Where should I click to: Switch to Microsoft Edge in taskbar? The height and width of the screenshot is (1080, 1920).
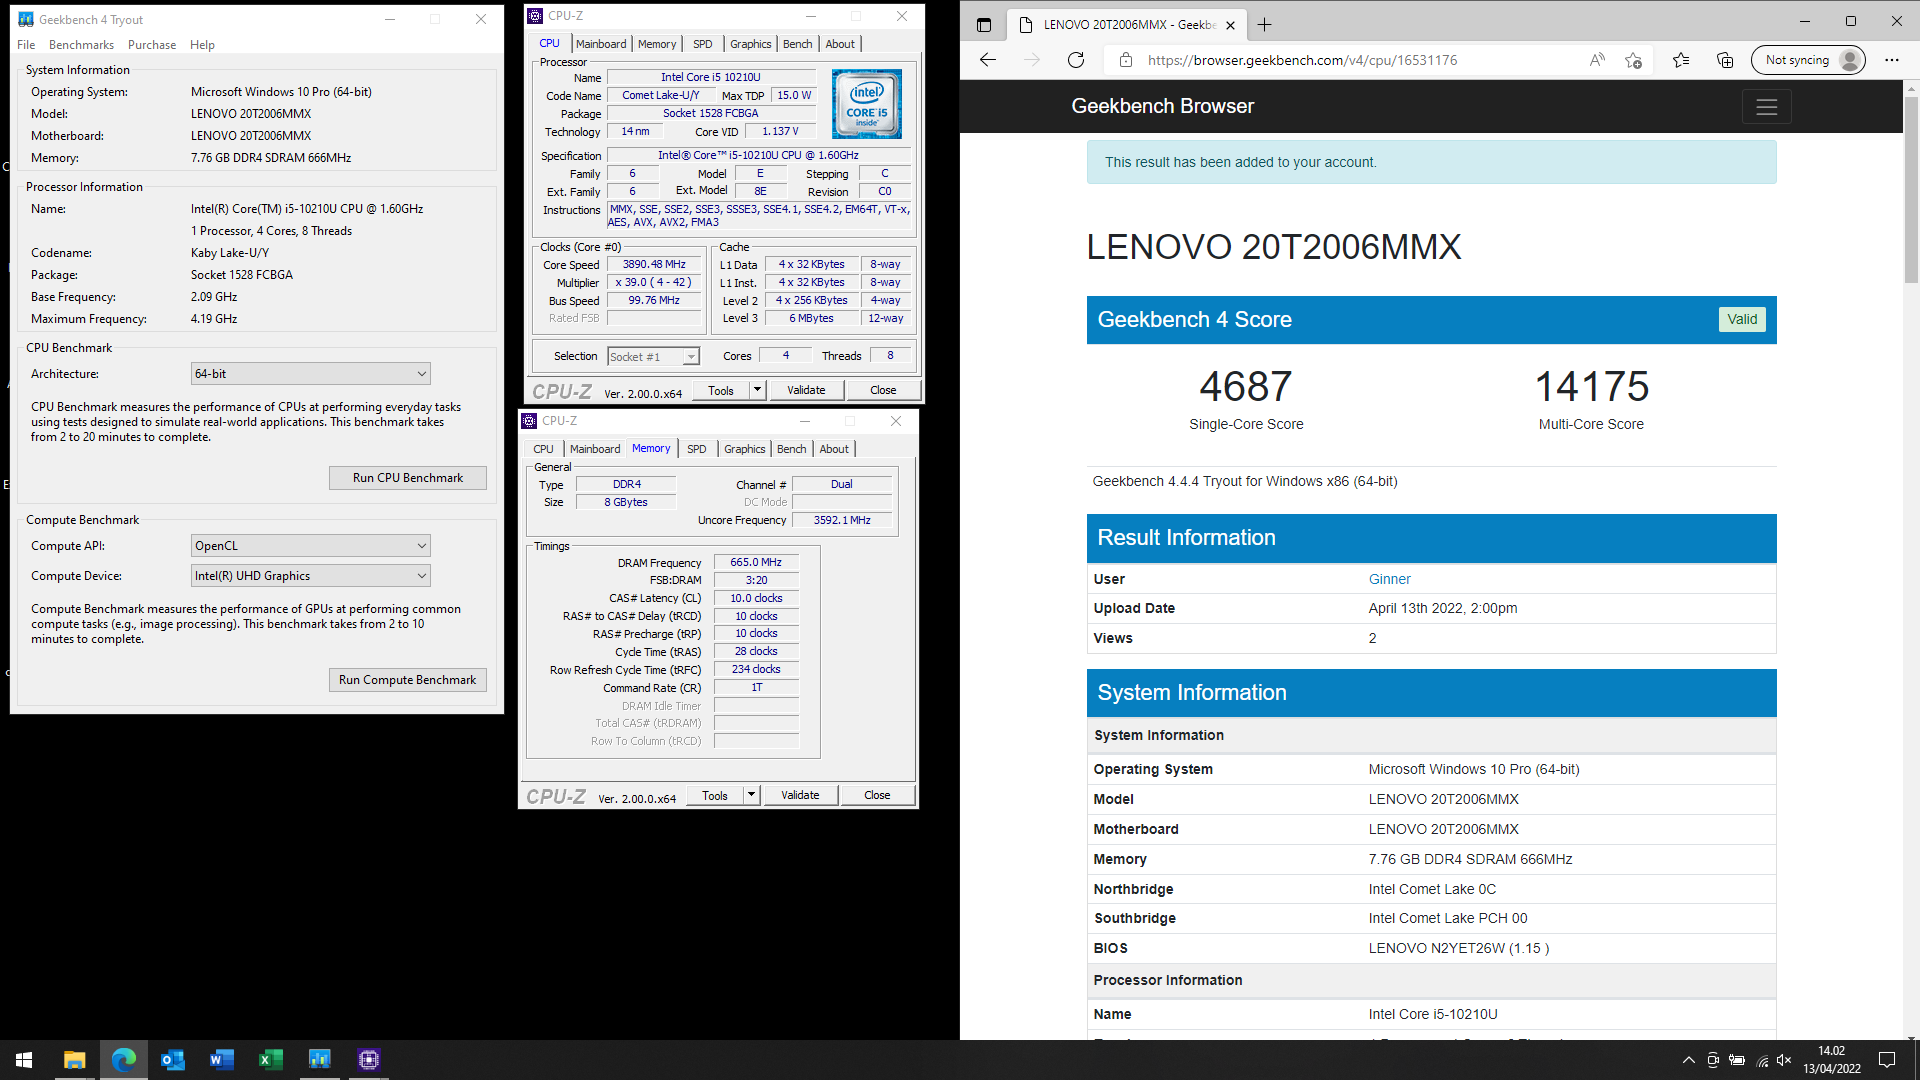click(x=124, y=1060)
